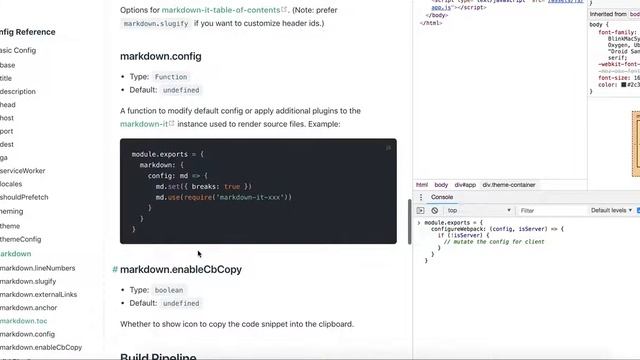Select the </html> line in Elements panel

point(431,23)
